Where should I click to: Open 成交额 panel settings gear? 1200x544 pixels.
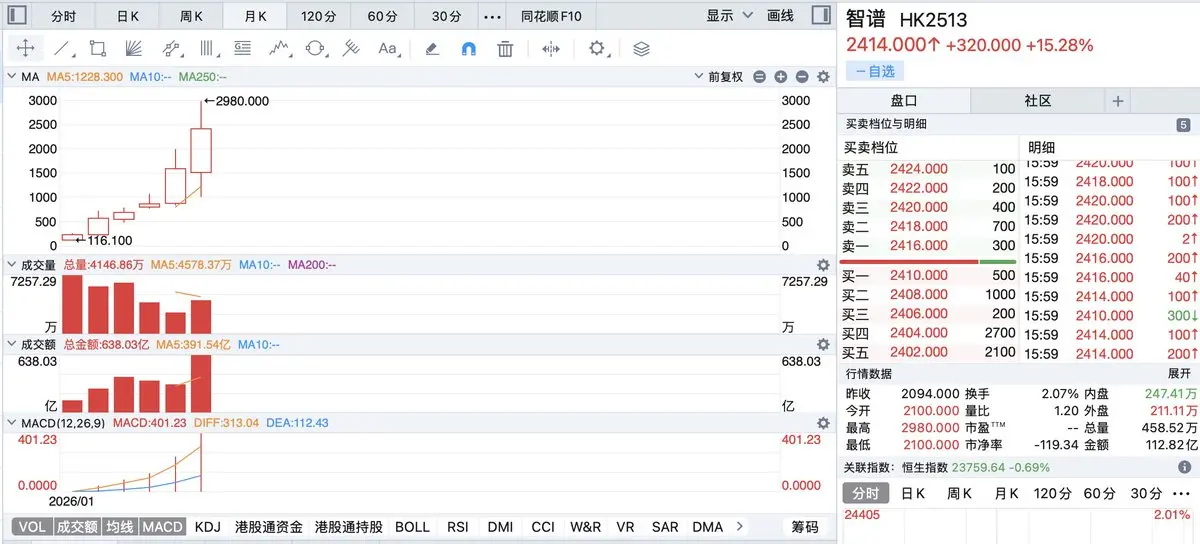[823, 344]
